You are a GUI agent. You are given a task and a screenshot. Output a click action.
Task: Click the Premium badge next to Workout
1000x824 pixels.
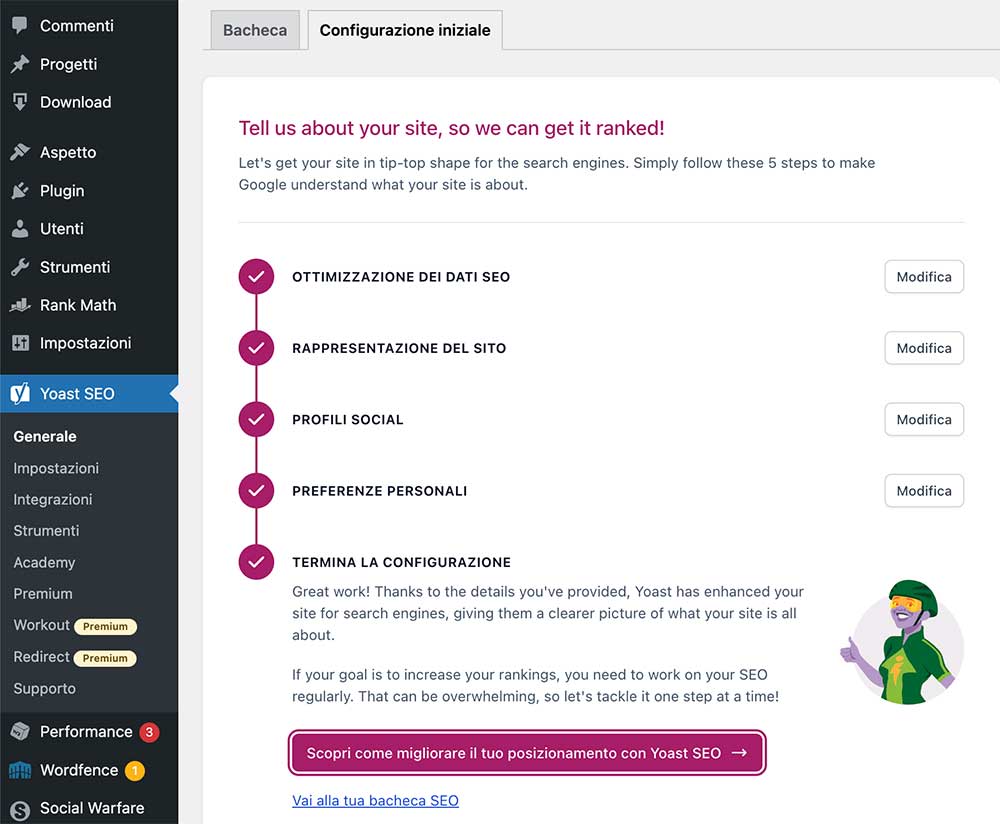(x=106, y=626)
